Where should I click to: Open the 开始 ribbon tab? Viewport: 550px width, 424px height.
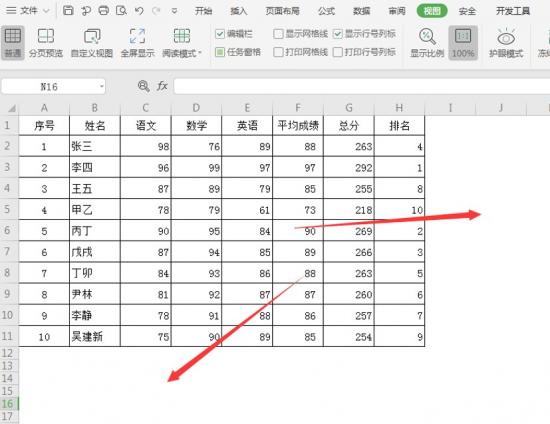[203, 11]
